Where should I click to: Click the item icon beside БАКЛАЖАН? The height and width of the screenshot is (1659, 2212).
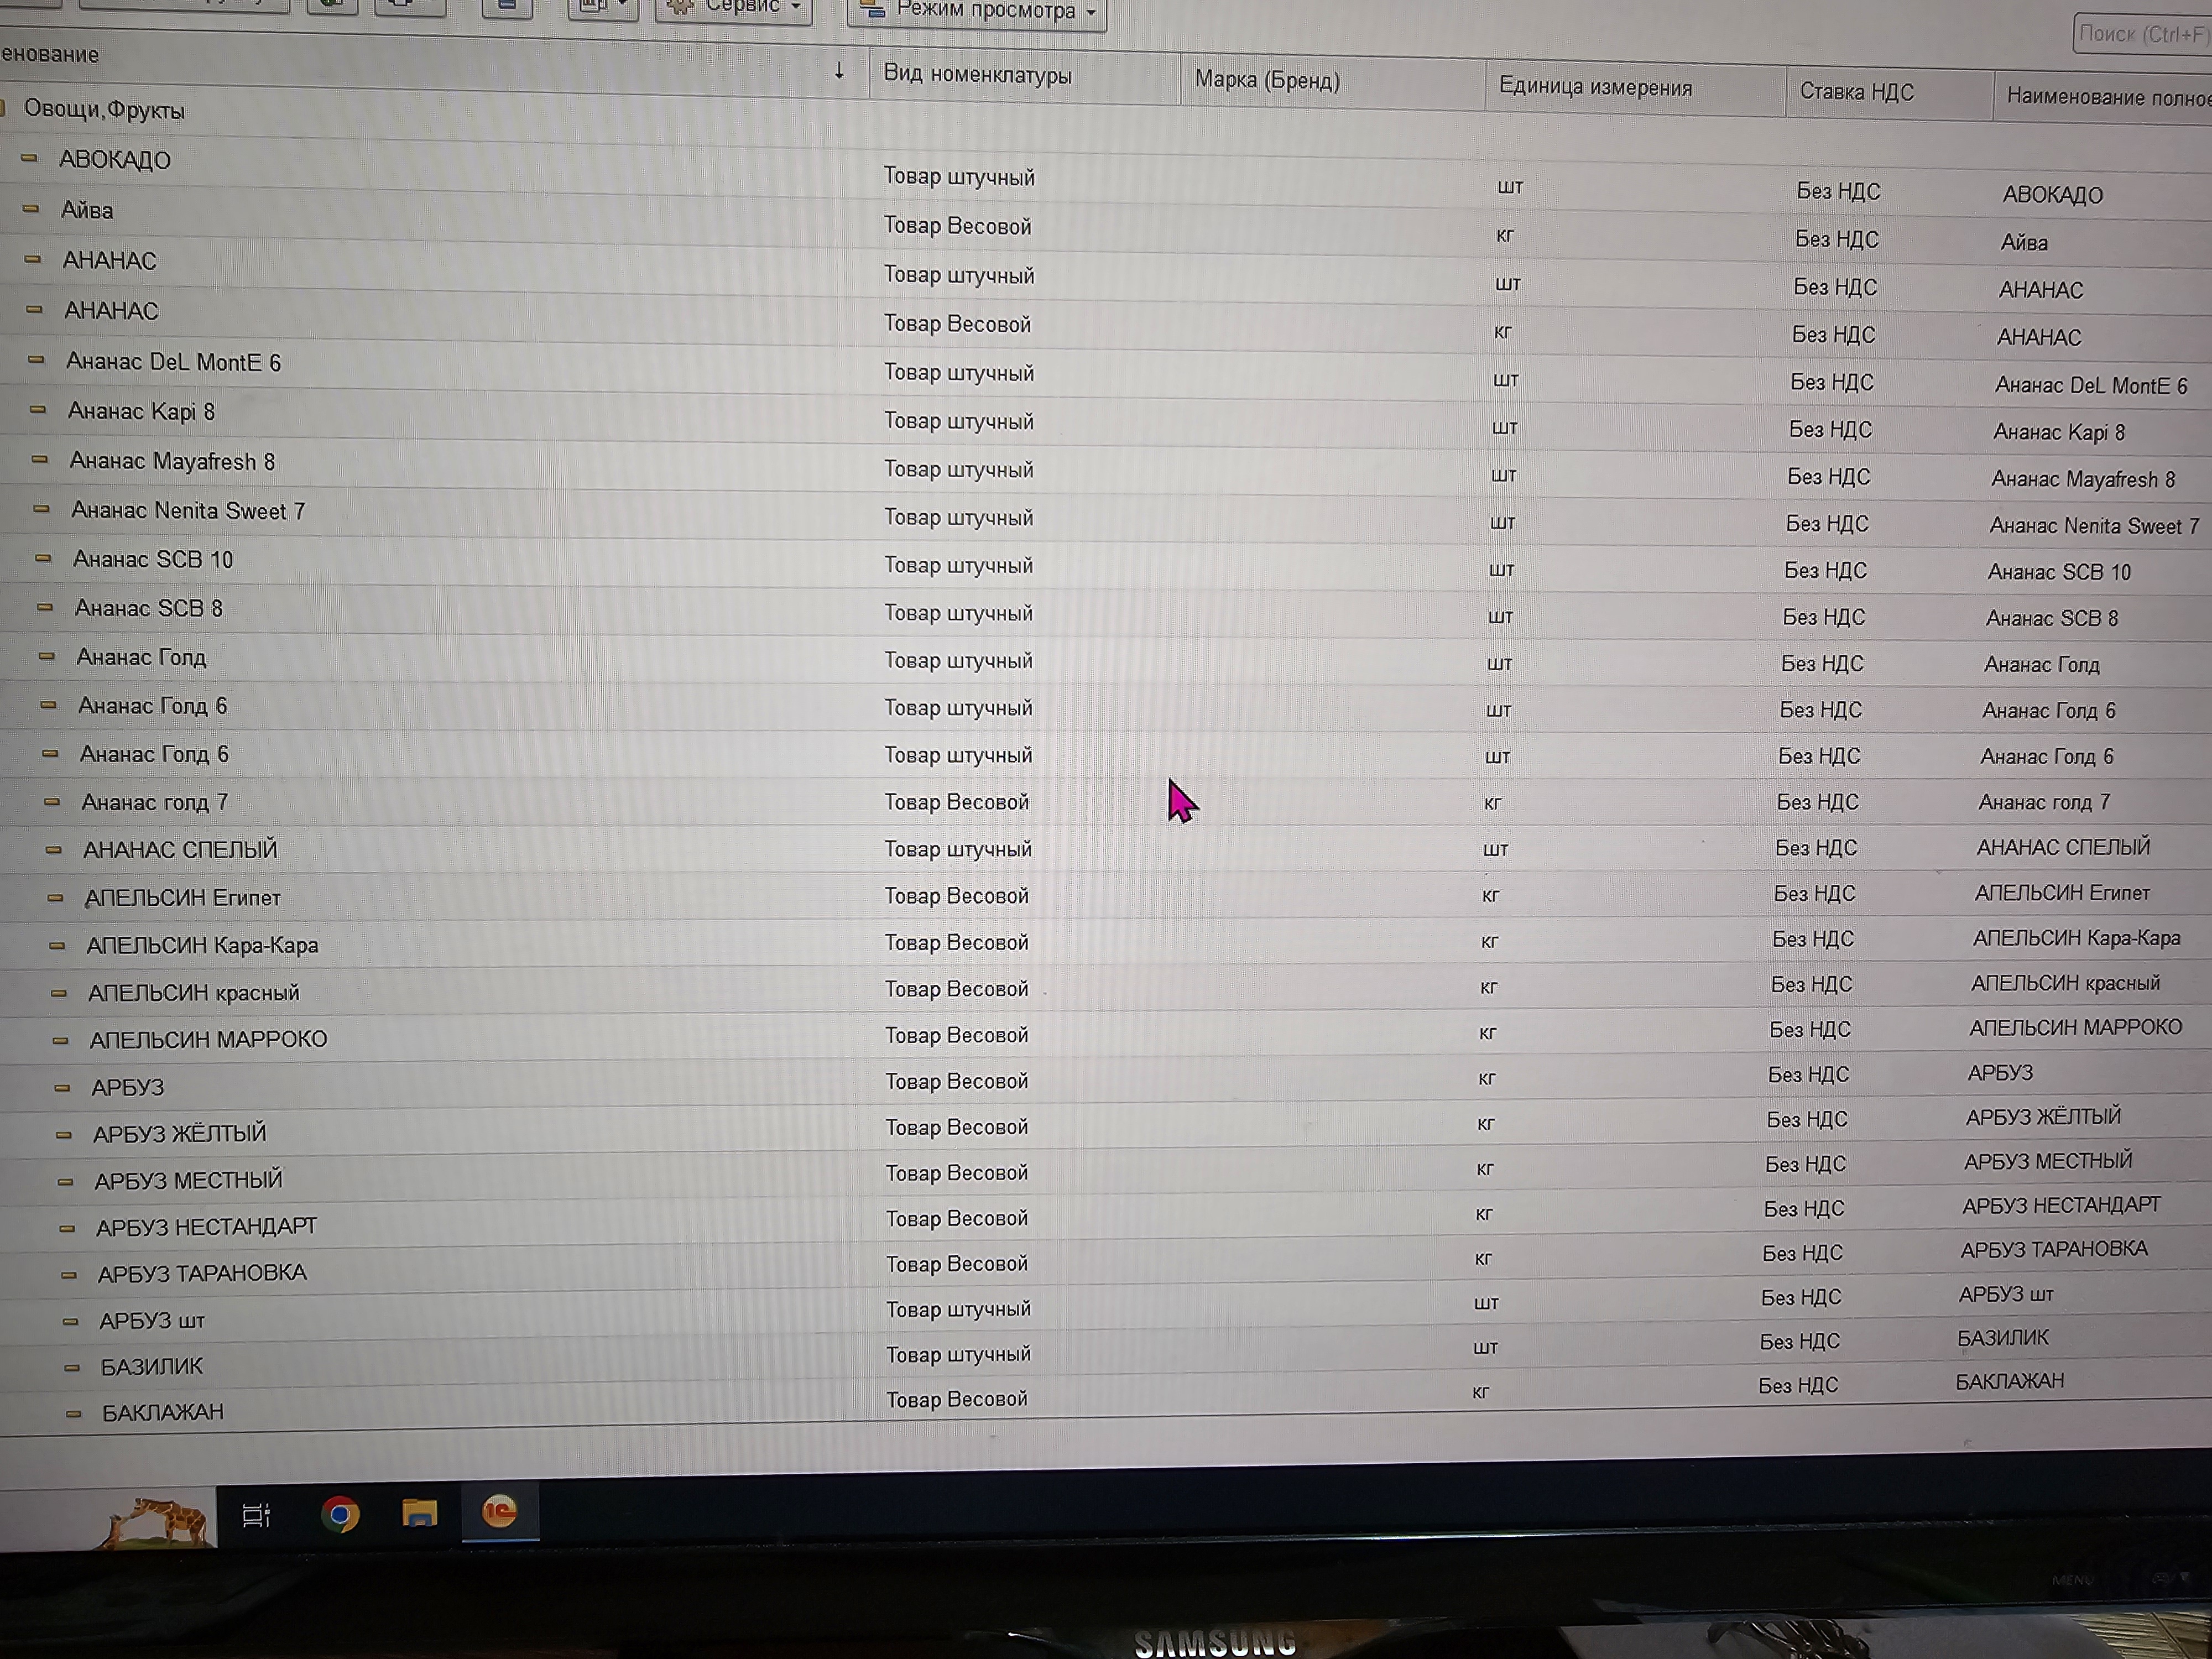(73, 1413)
